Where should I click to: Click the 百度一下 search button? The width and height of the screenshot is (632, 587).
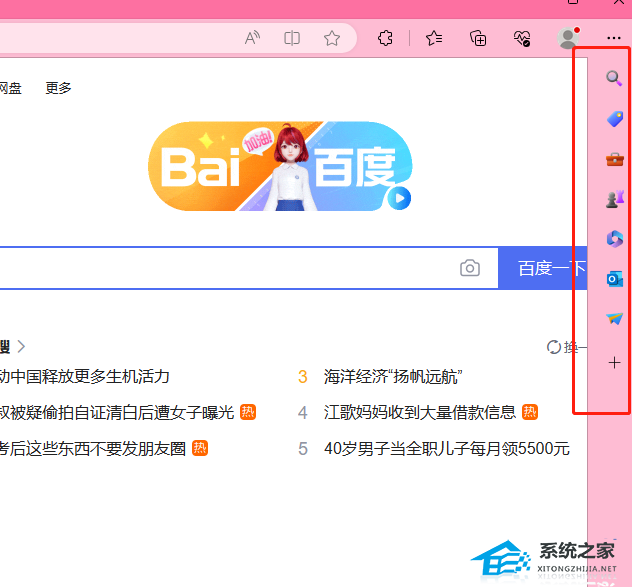(543, 268)
